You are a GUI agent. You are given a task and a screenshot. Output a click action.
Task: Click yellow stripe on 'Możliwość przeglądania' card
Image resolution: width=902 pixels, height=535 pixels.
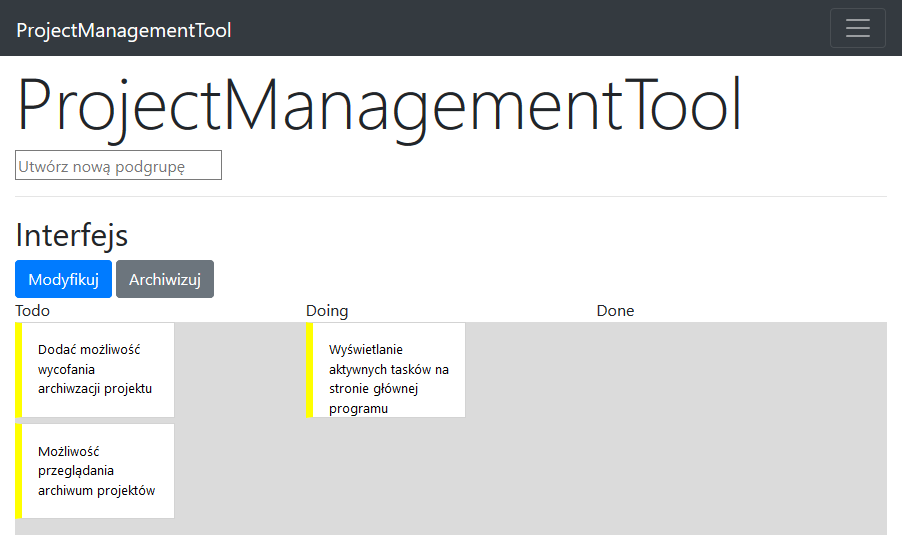pos(19,471)
